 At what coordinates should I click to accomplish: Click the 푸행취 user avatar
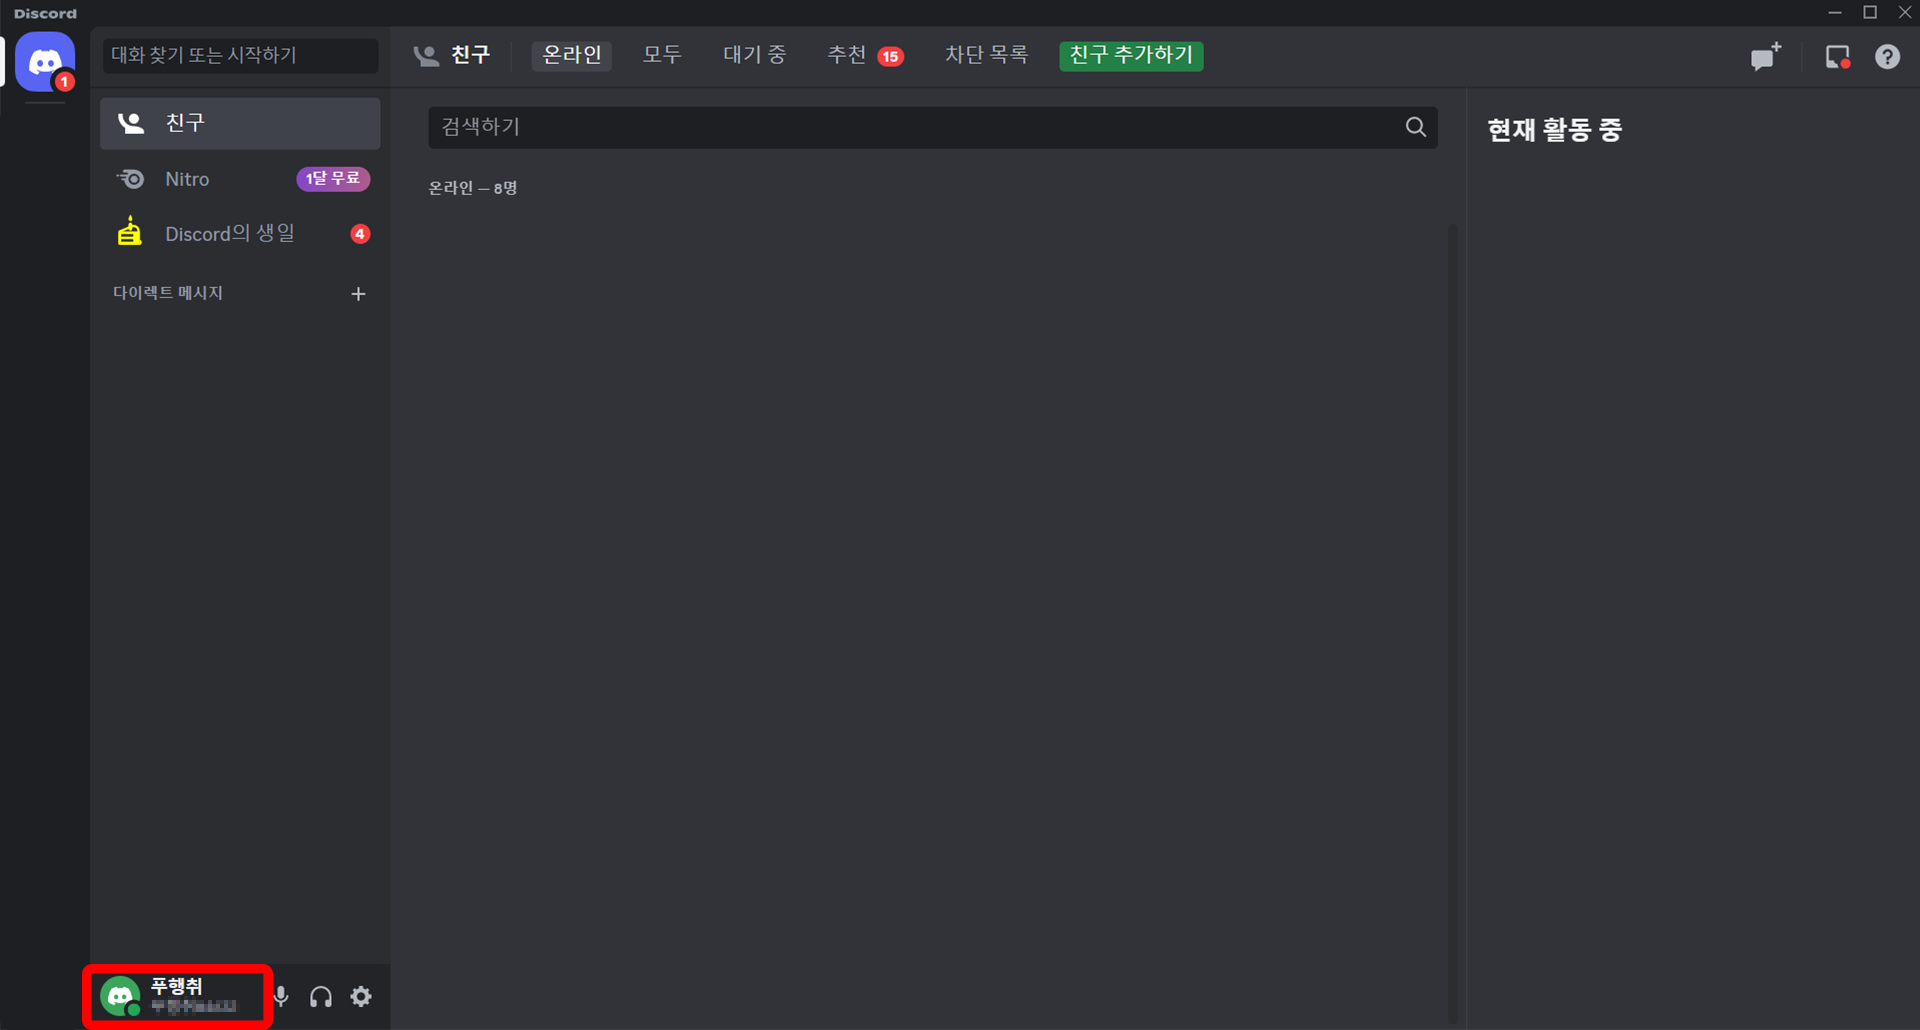point(120,997)
